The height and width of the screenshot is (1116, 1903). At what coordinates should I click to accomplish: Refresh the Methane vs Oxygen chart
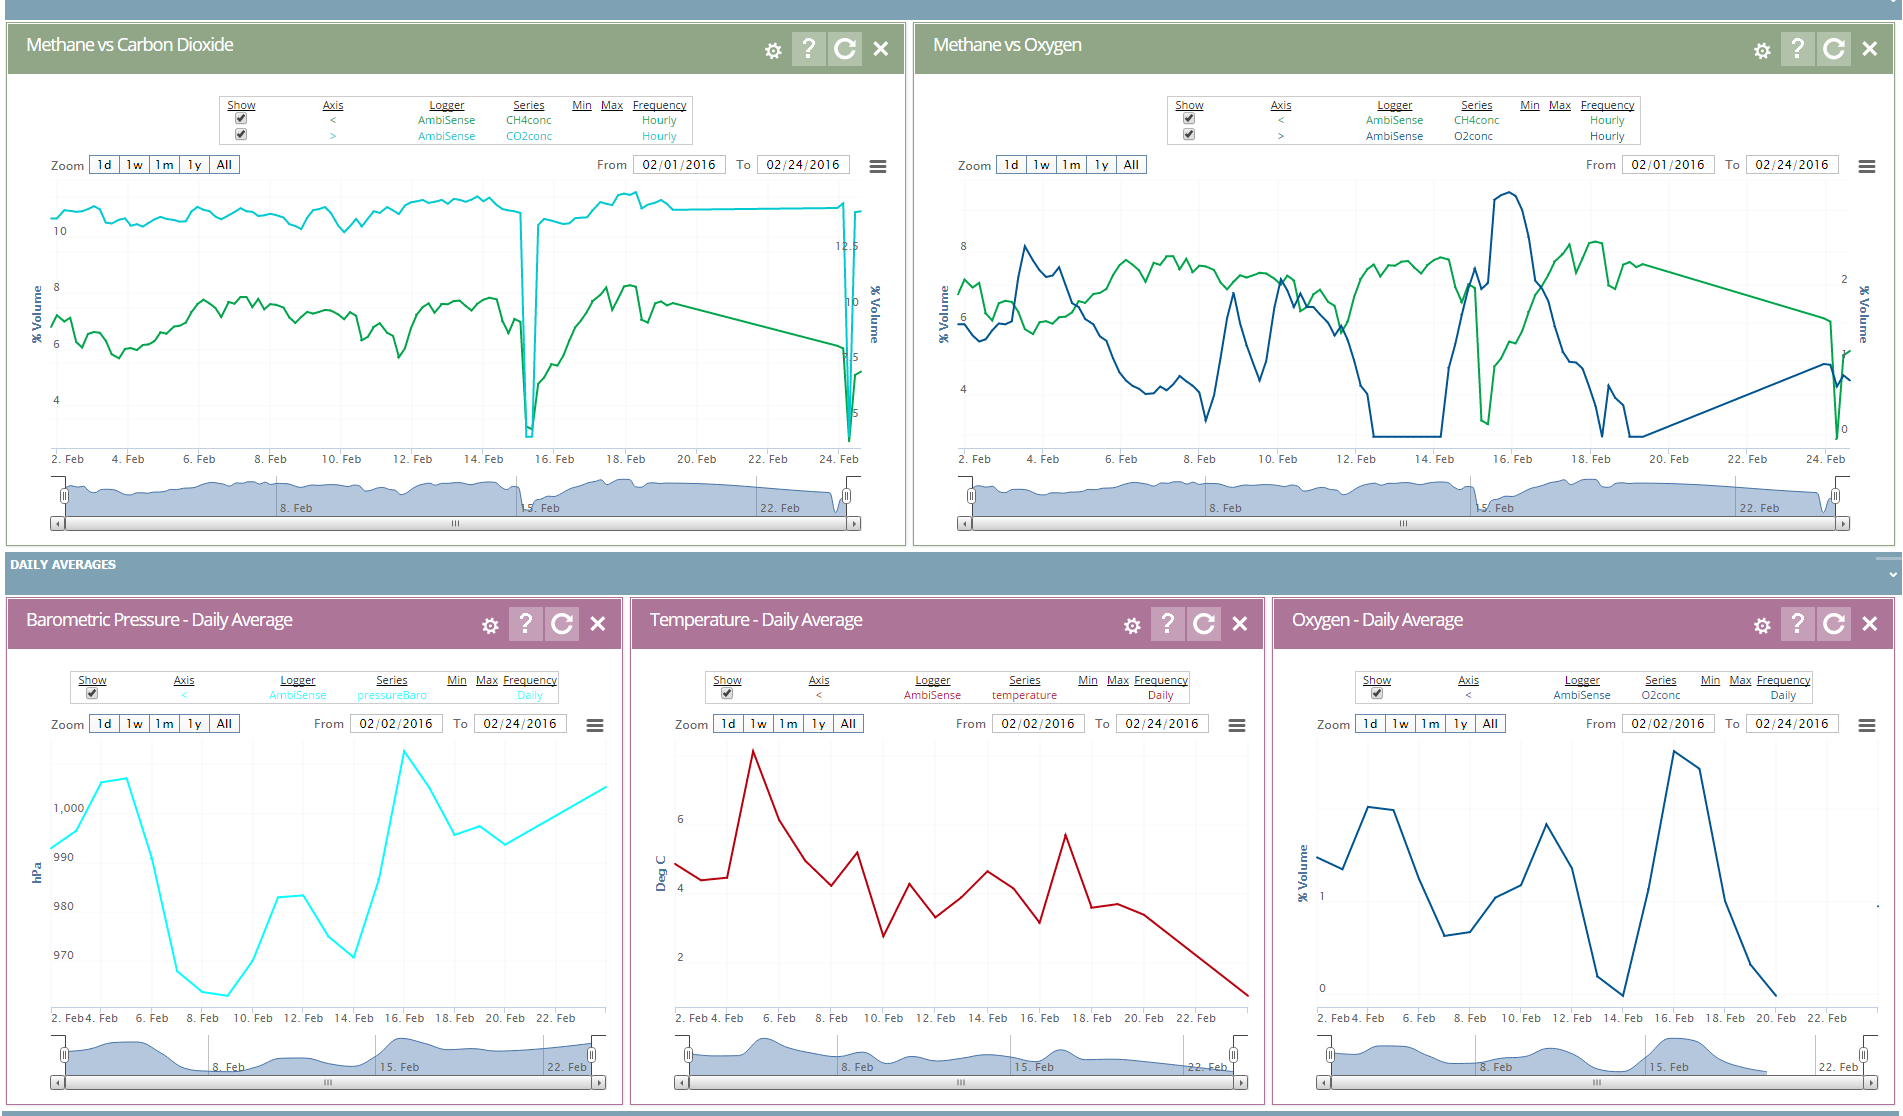[1833, 48]
